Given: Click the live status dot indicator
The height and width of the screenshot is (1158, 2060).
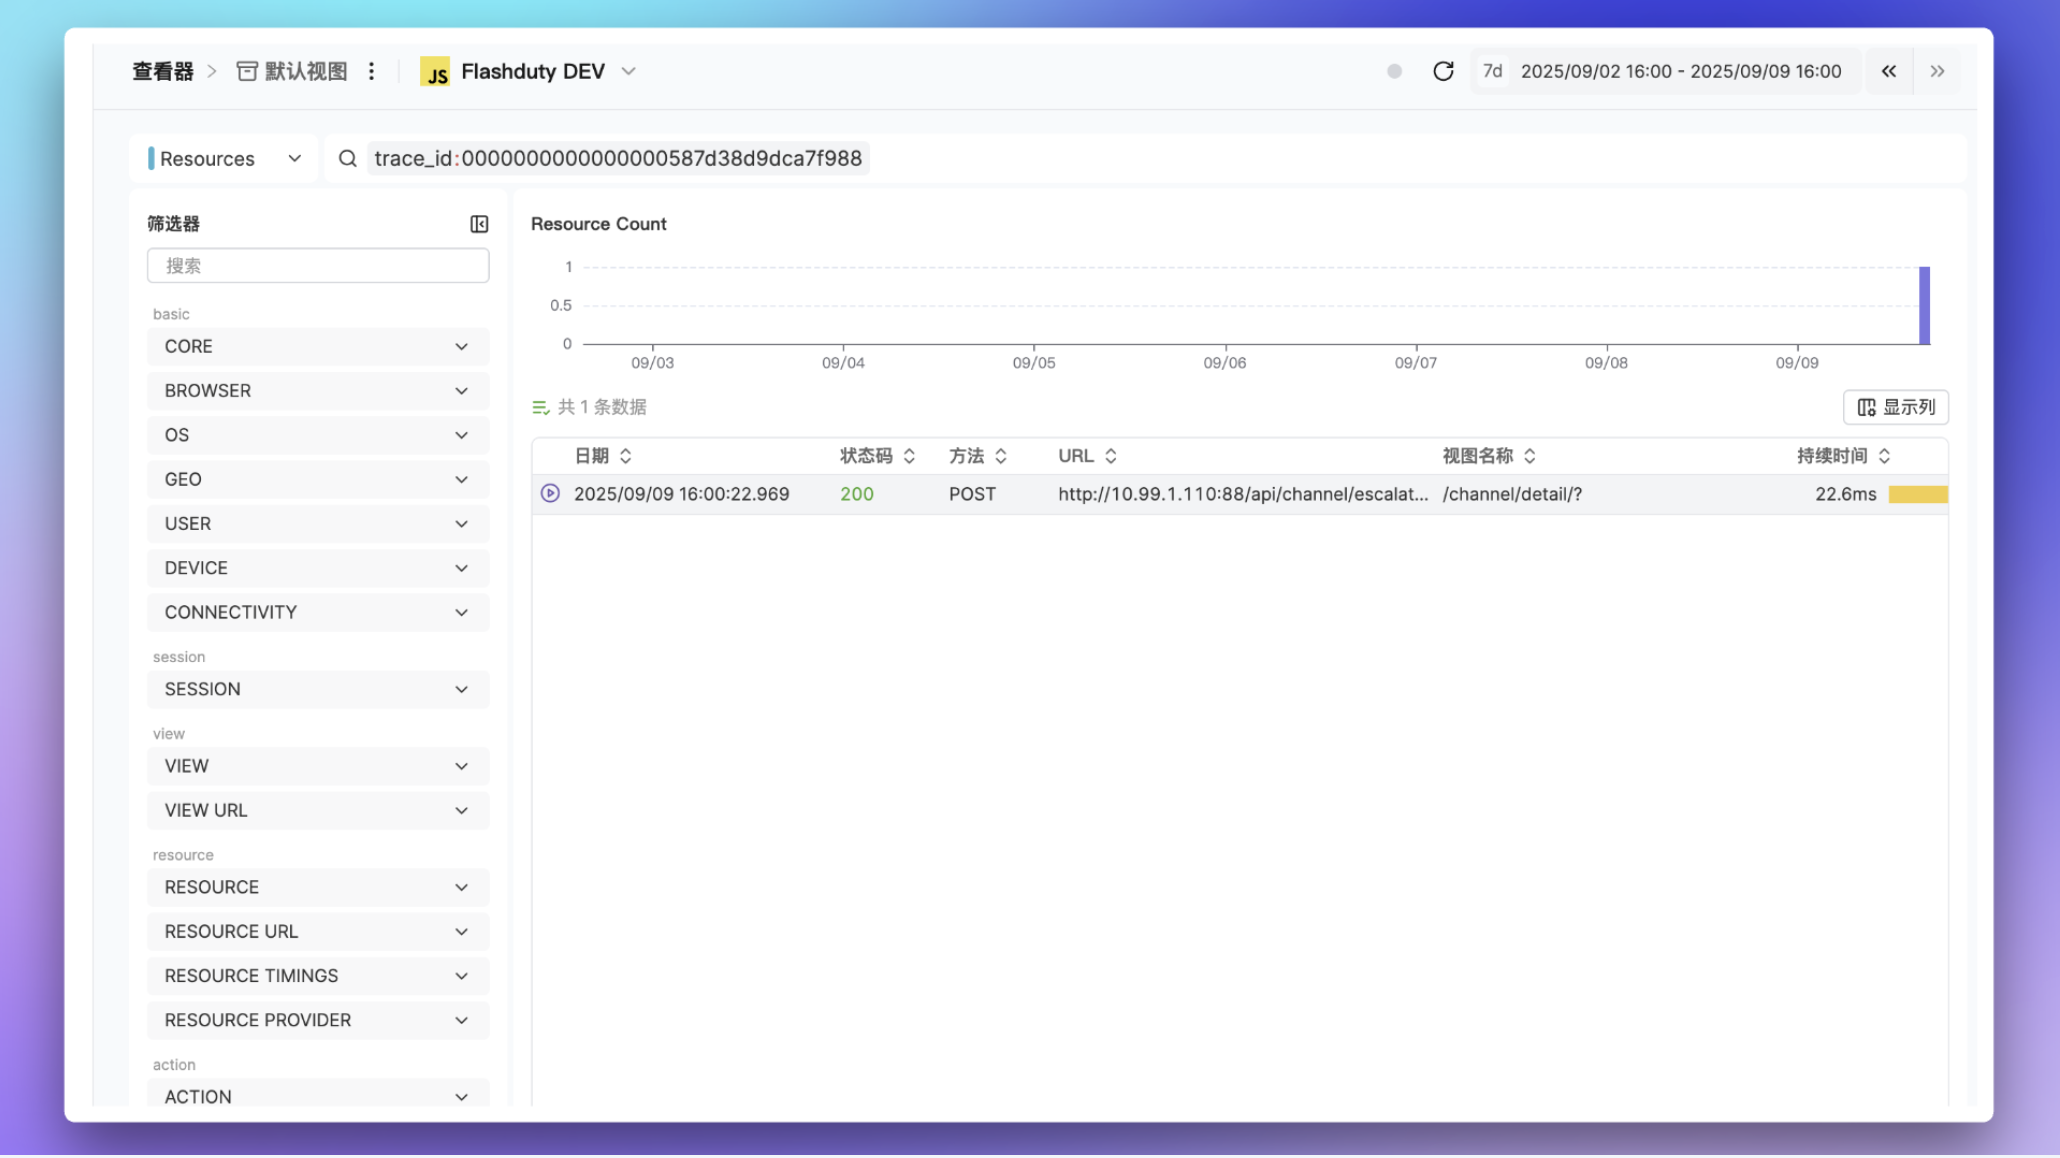Looking at the screenshot, I should (1394, 71).
